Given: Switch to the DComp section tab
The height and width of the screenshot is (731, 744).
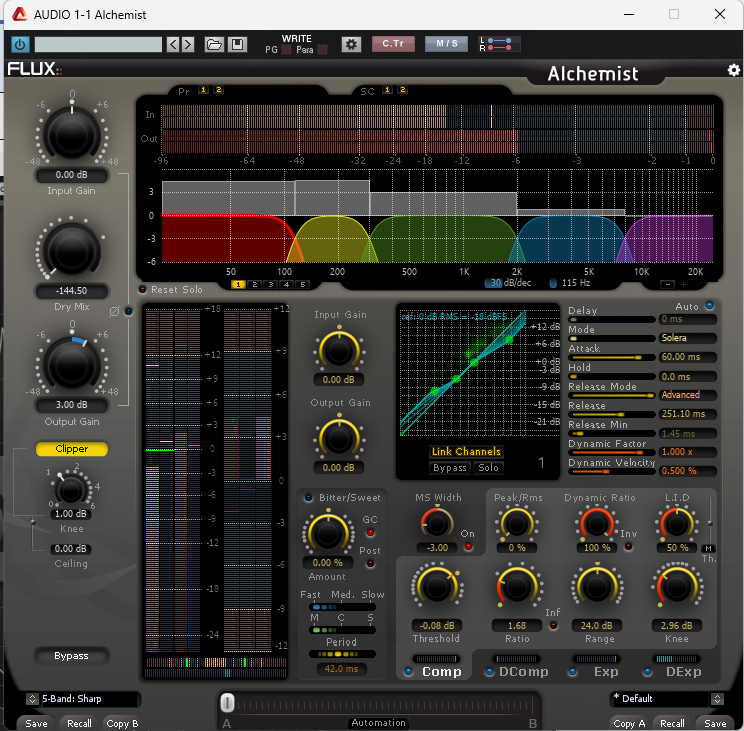Looking at the screenshot, I should [523, 671].
